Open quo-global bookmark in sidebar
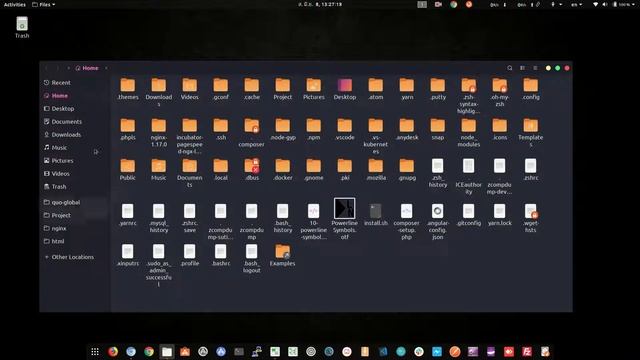The width and height of the screenshot is (640, 360). [x=75, y=202]
